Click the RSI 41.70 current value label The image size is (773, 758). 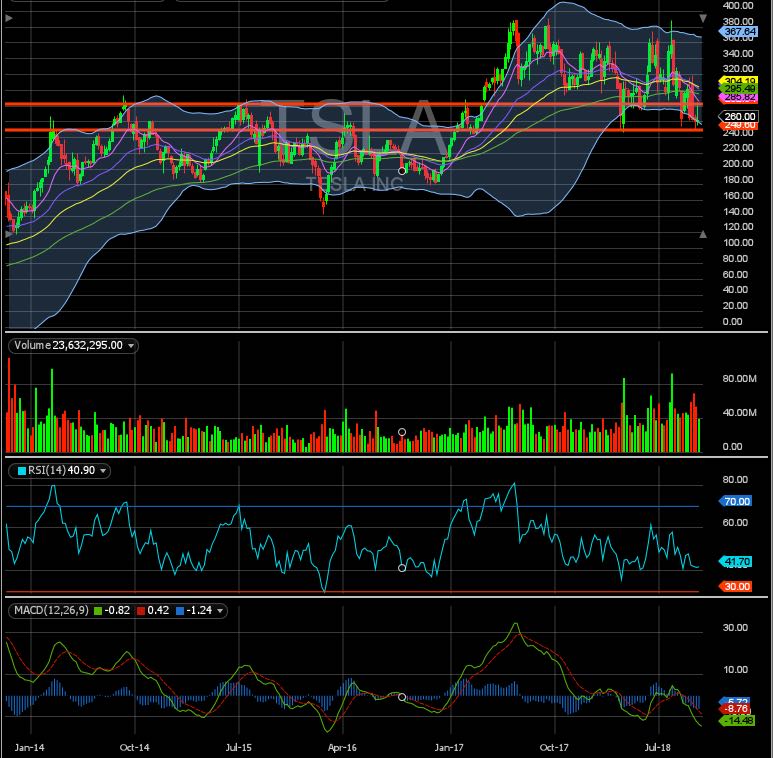tap(736, 562)
